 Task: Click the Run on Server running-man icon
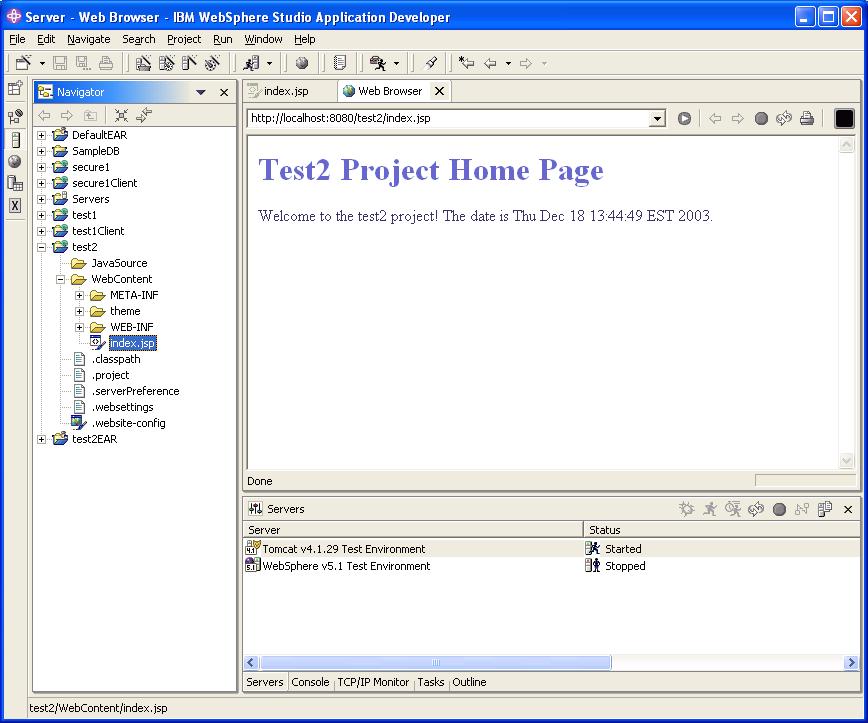(x=251, y=63)
